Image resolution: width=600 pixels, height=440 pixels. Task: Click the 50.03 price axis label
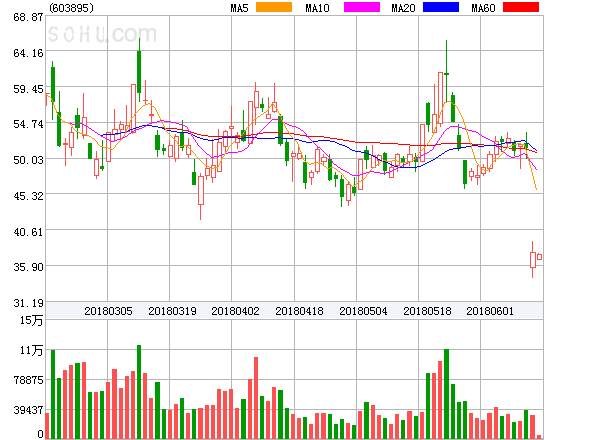click(28, 160)
